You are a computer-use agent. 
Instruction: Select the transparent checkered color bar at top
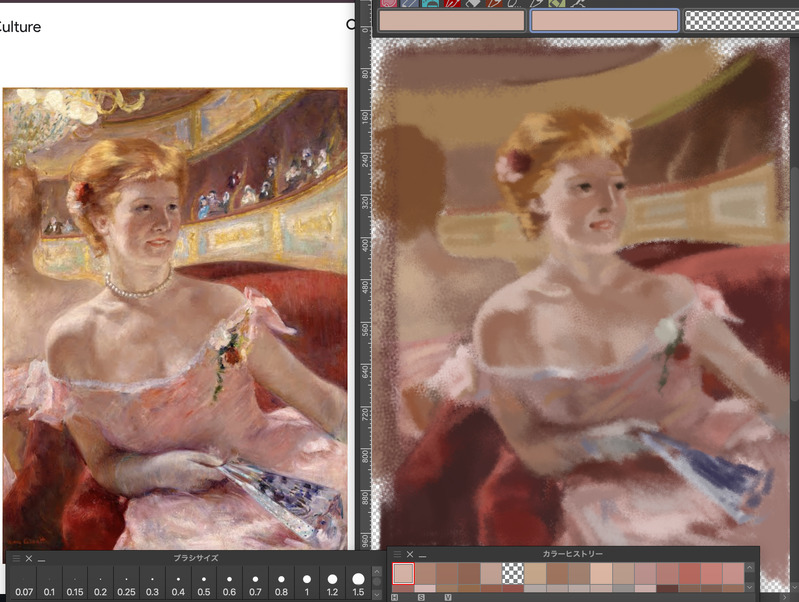741,20
